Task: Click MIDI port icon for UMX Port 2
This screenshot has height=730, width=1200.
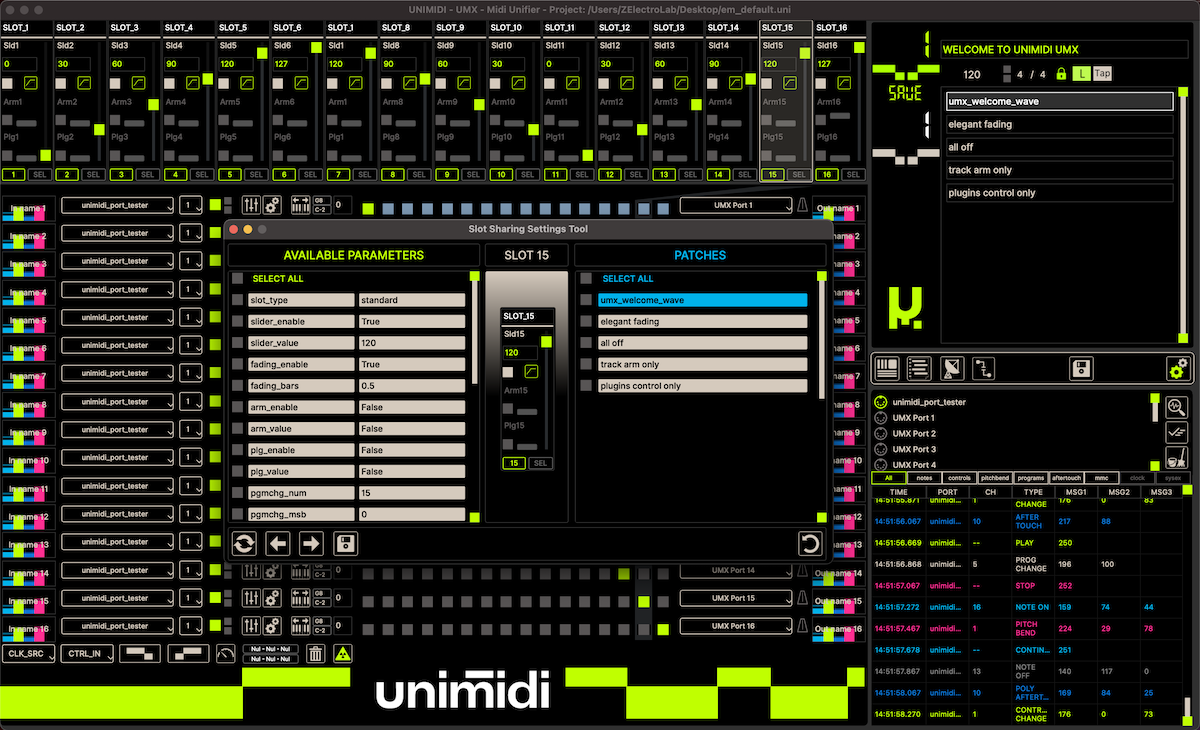Action: point(881,434)
